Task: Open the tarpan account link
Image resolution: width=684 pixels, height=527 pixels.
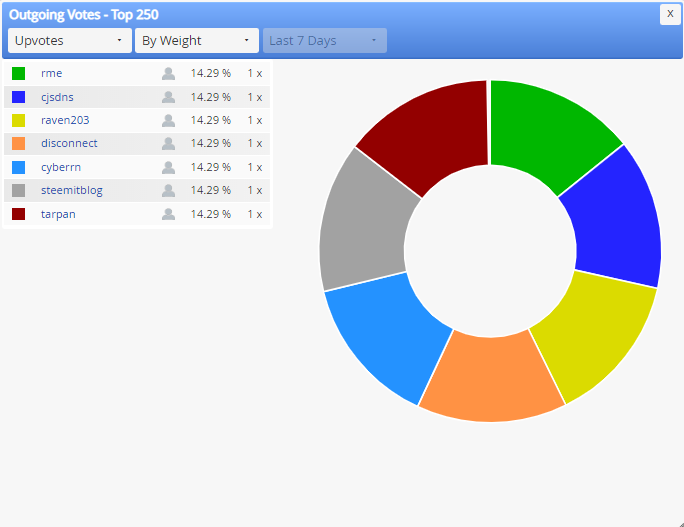Action: (58, 214)
